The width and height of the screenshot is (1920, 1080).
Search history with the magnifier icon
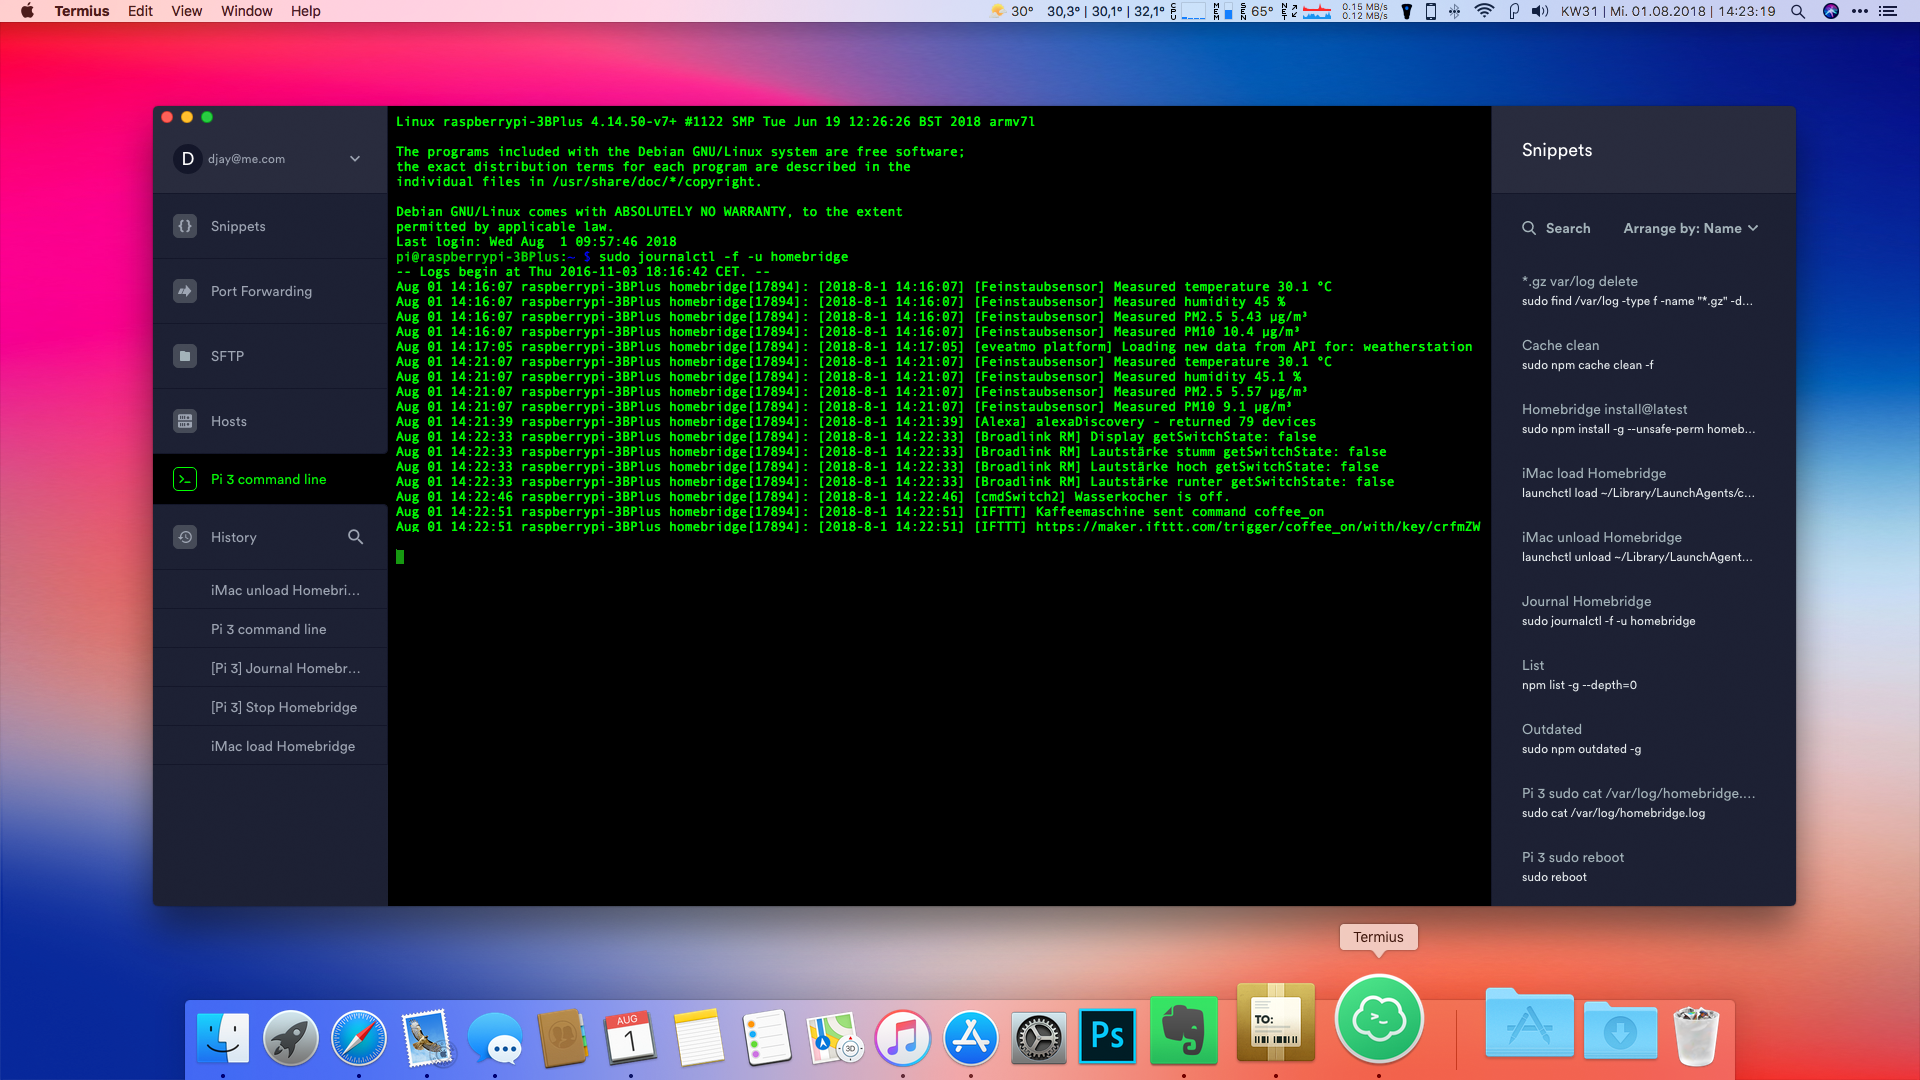click(355, 537)
